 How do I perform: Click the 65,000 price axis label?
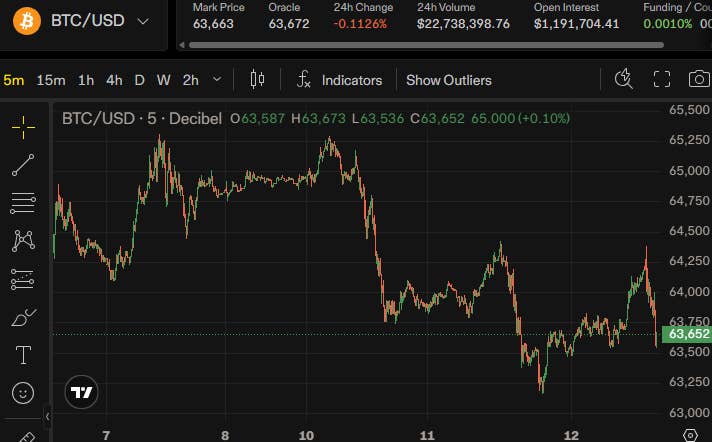(689, 170)
